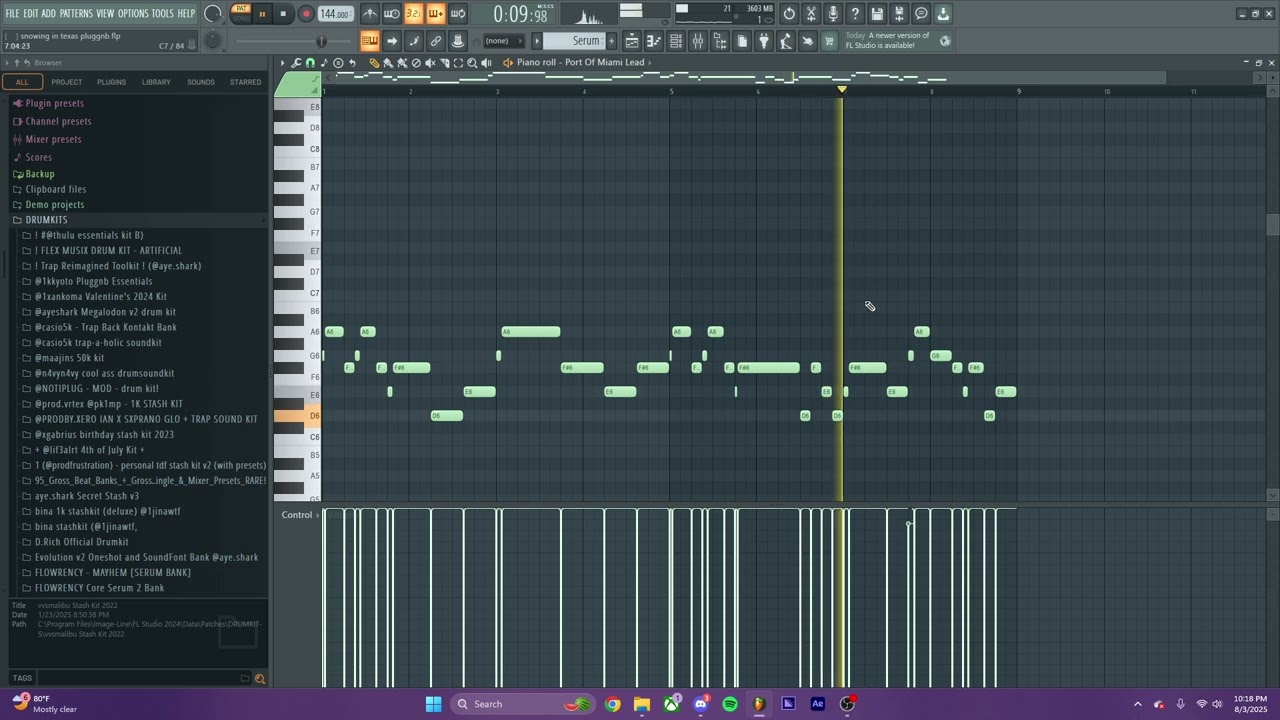
Task: Open the ADD menu
Action: point(48,13)
